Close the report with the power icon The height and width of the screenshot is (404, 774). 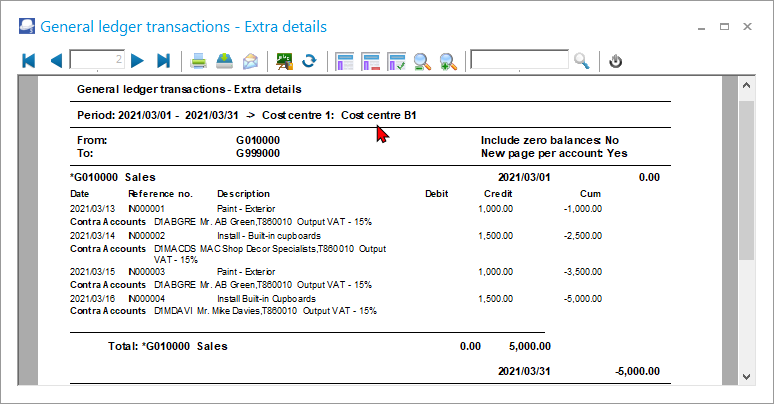pyautogui.click(x=616, y=61)
